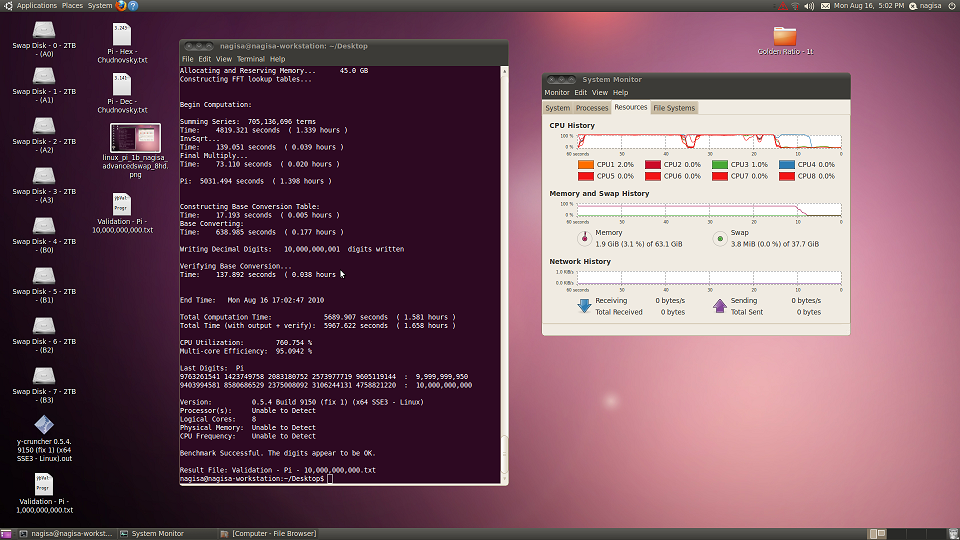Switch to the Processes tab
Screen dimensions: 960x540
pos(592,108)
